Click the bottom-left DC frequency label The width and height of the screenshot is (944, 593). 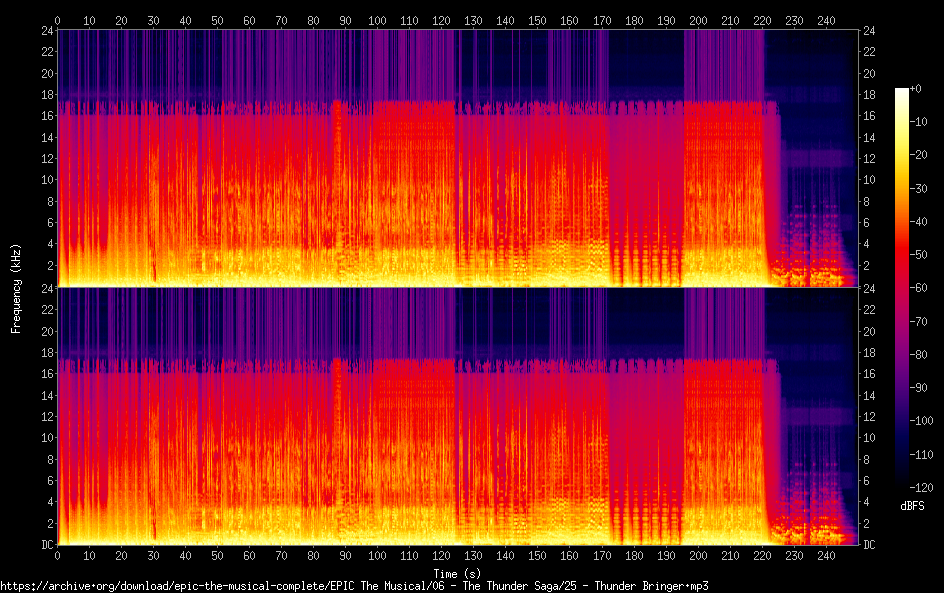(x=46, y=545)
